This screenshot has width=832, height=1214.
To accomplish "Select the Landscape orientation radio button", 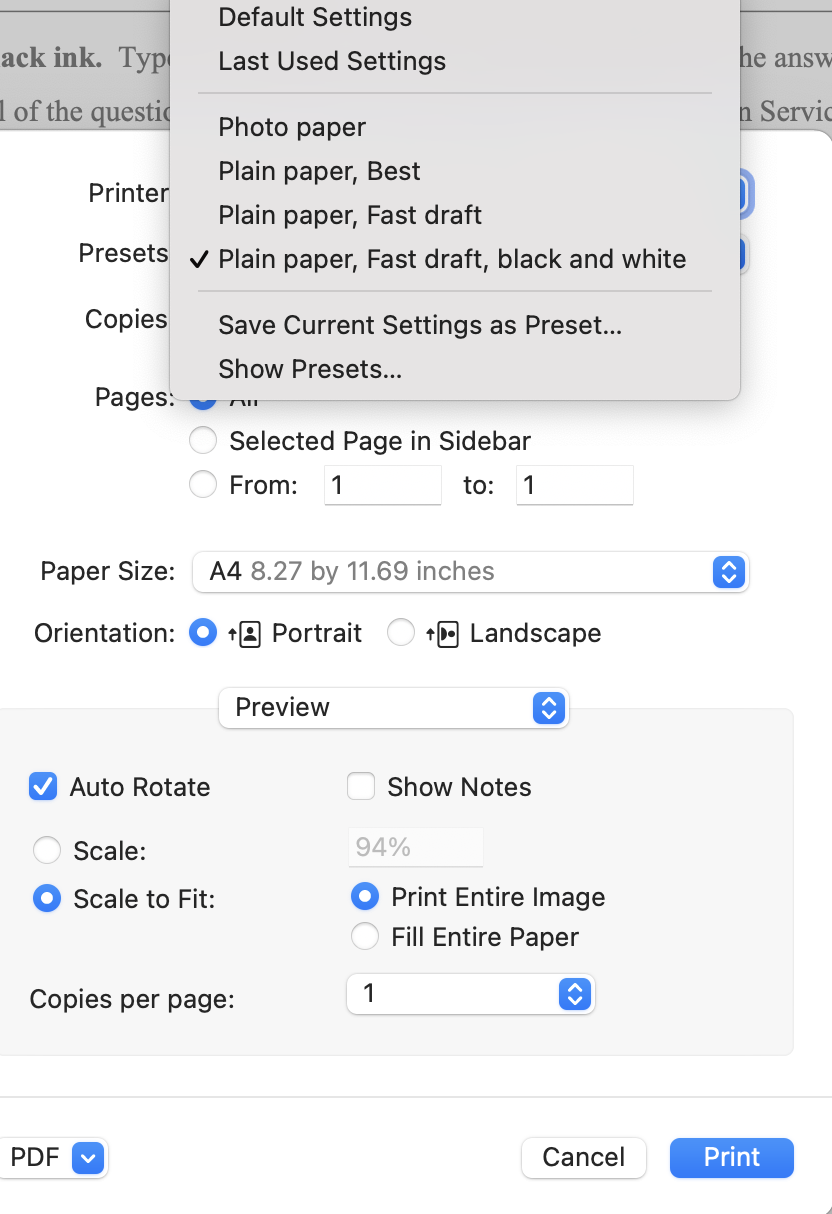I will coord(401,634).
